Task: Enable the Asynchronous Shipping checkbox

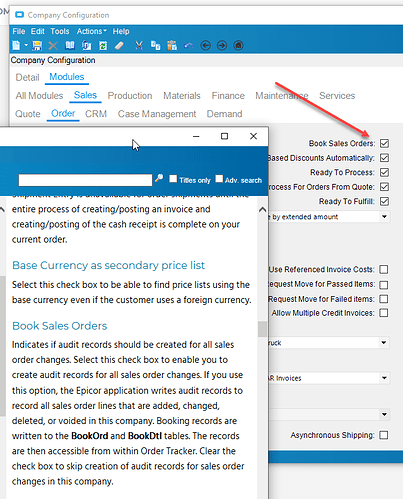Action: pyautogui.click(x=384, y=435)
